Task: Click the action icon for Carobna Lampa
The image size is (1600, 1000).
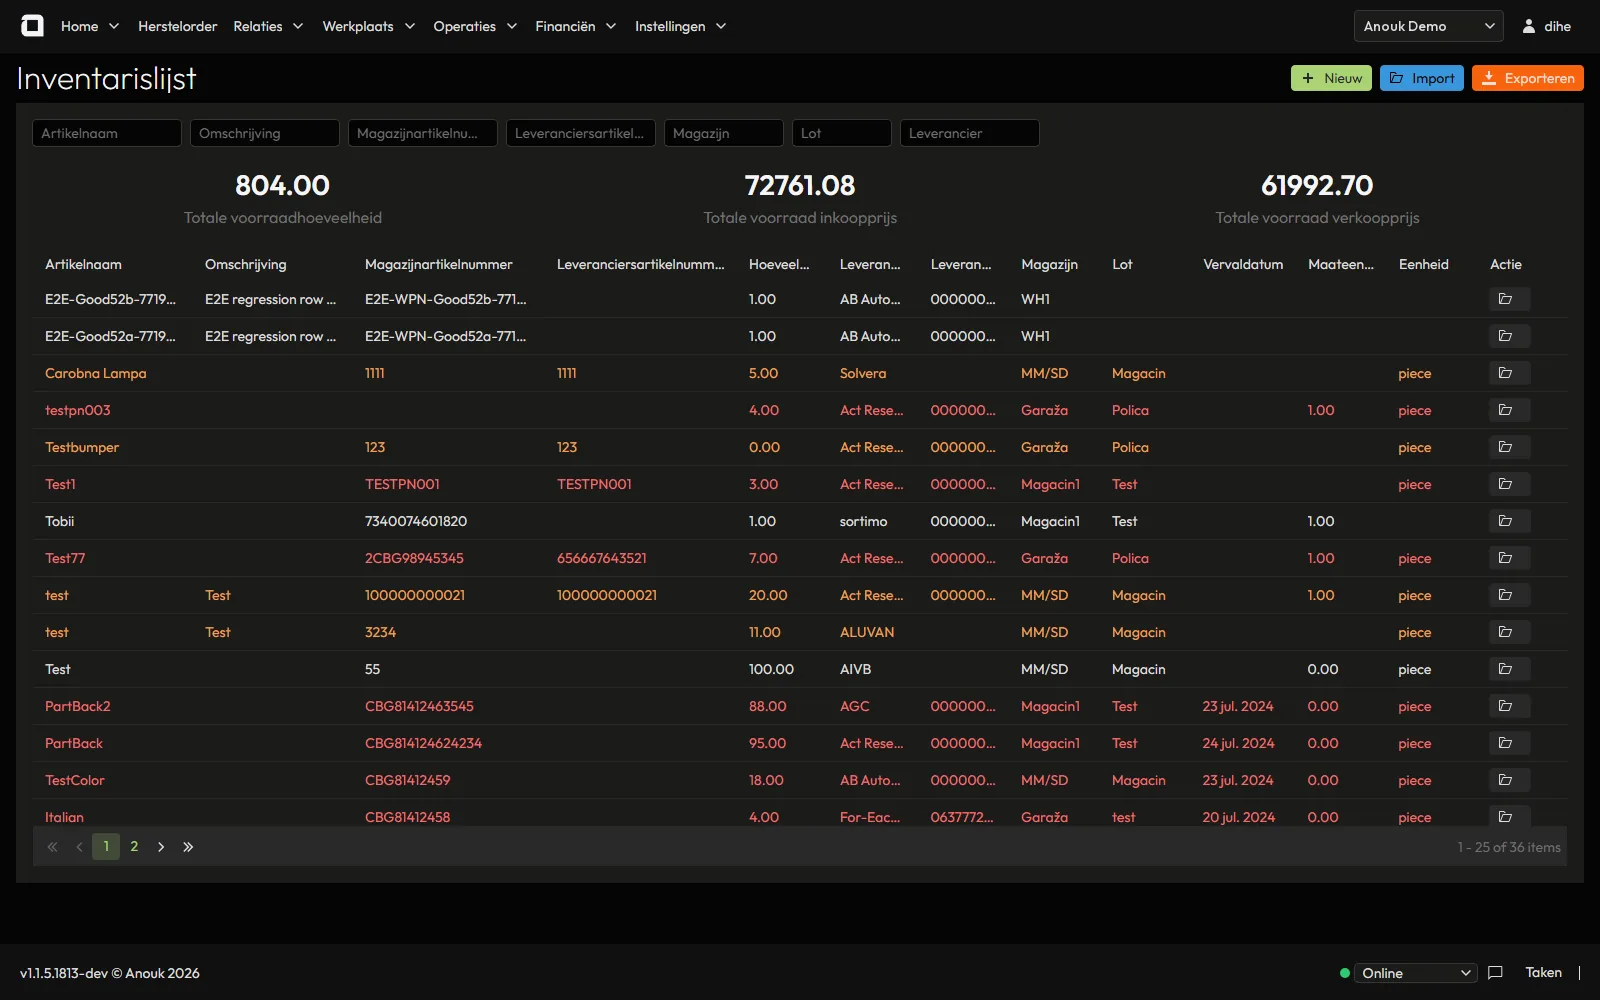Action: coord(1509,373)
